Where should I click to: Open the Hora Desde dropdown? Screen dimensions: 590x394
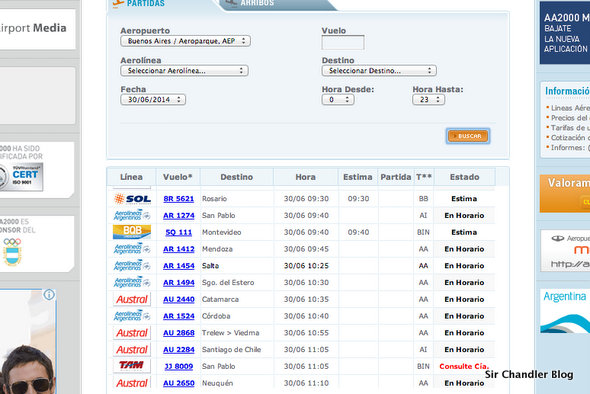tap(338, 100)
